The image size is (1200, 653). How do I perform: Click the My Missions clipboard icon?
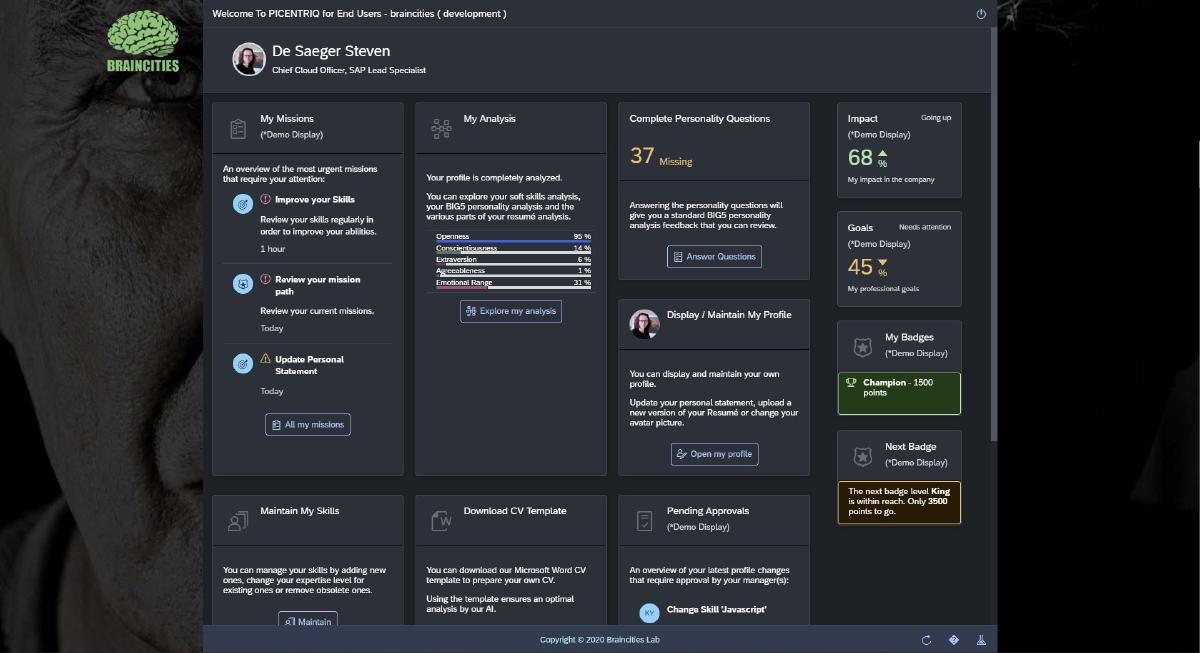pos(238,128)
